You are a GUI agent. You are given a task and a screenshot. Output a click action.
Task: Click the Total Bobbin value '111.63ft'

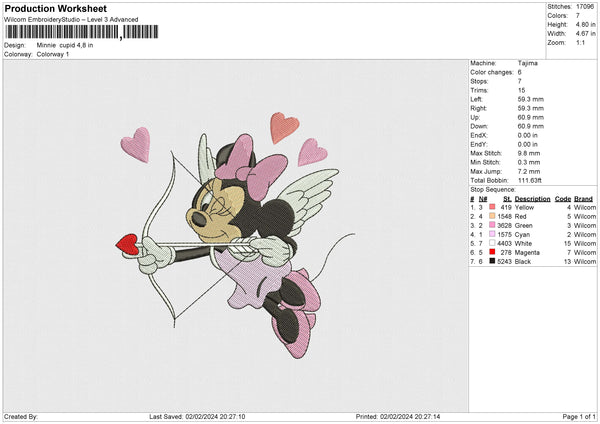[530, 180]
